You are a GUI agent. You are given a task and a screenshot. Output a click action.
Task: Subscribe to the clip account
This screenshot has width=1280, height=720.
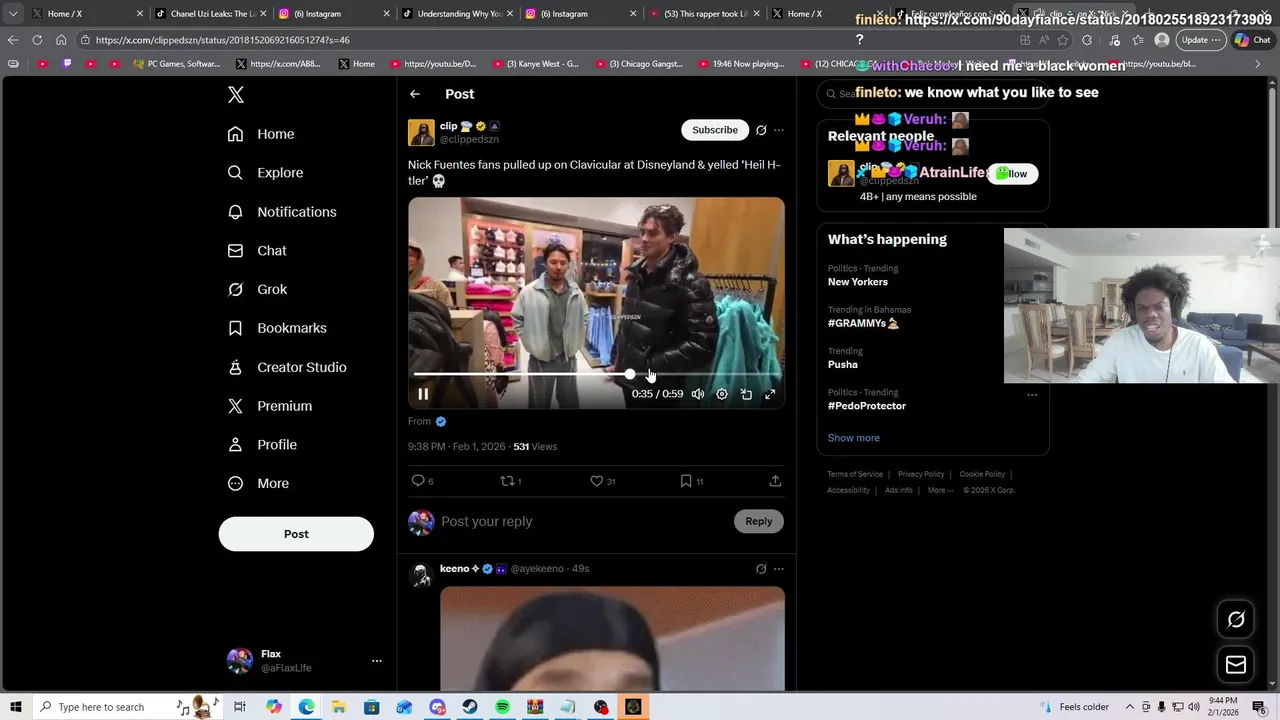pyautogui.click(x=715, y=130)
